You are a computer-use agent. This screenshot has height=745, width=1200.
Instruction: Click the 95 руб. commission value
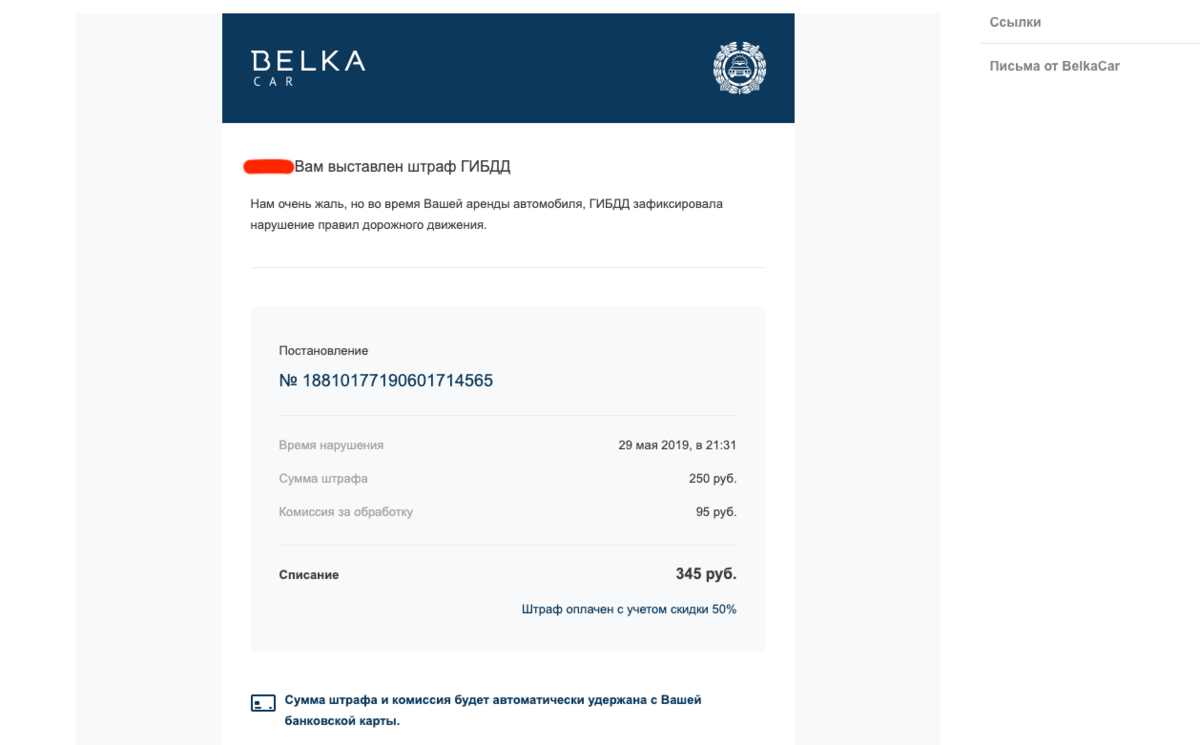(716, 512)
